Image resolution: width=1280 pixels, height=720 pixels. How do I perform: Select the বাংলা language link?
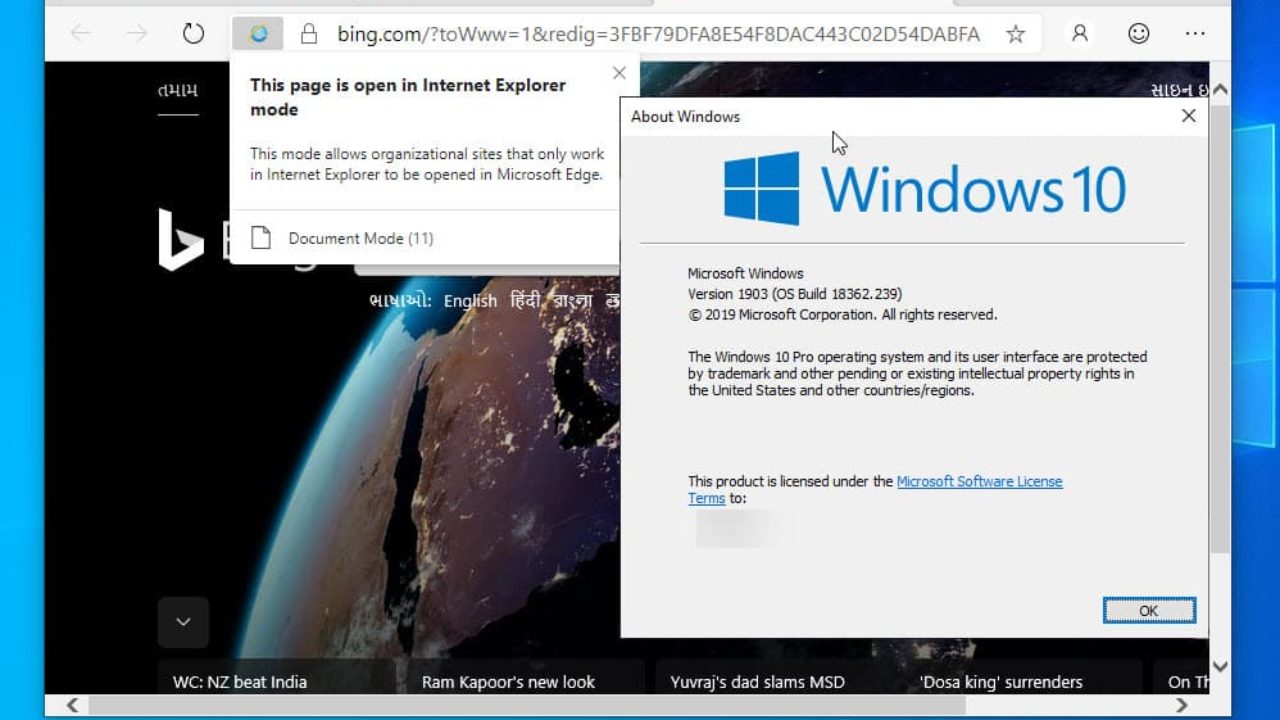573,301
